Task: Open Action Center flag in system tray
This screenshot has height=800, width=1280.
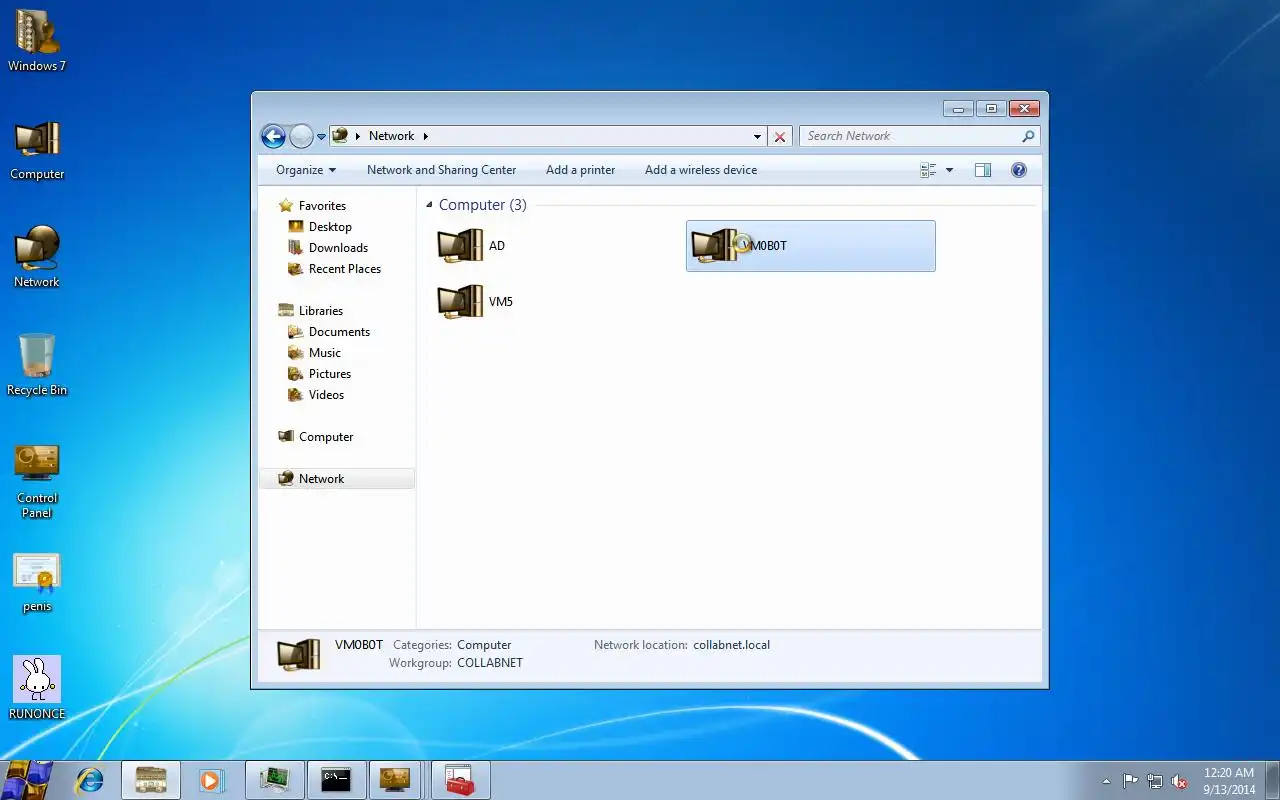Action: 1130,781
